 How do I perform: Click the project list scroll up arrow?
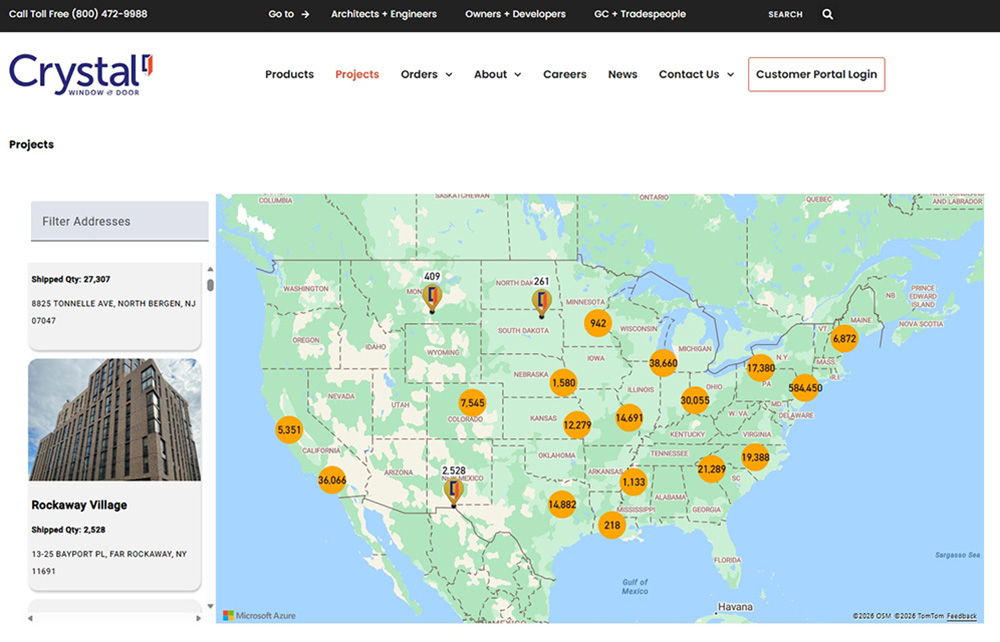tap(210, 269)
